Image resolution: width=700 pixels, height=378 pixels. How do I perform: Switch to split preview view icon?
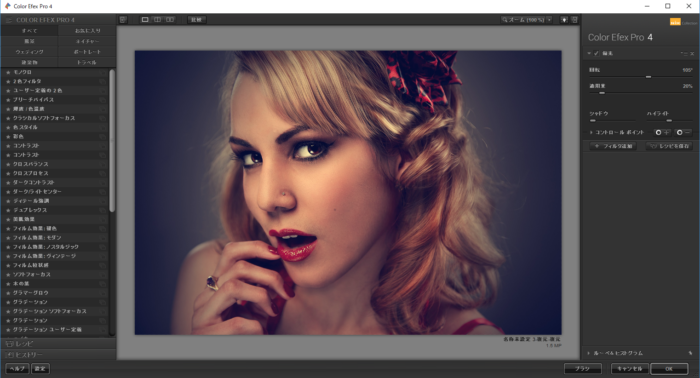point(158,20)
